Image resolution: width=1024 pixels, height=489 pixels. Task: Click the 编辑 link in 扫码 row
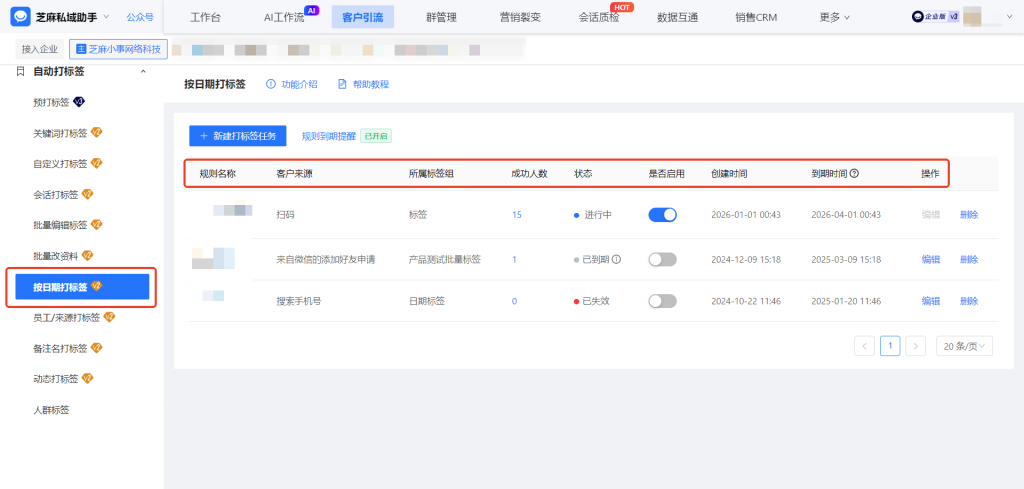click(x=931, y=215)
